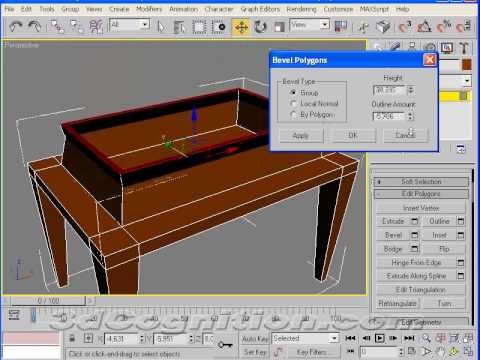Screen dimensions: 480x360
Task: Activate the Select and Scale tool
Action: tap(279, 27)
